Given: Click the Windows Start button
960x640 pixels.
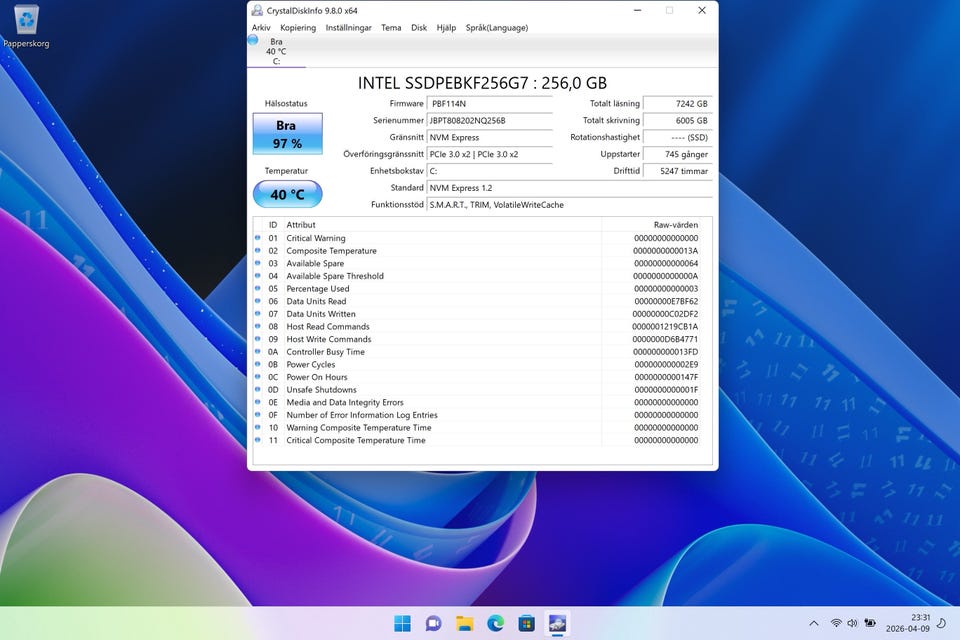Looking at the screenshot, I should (402, 623).
